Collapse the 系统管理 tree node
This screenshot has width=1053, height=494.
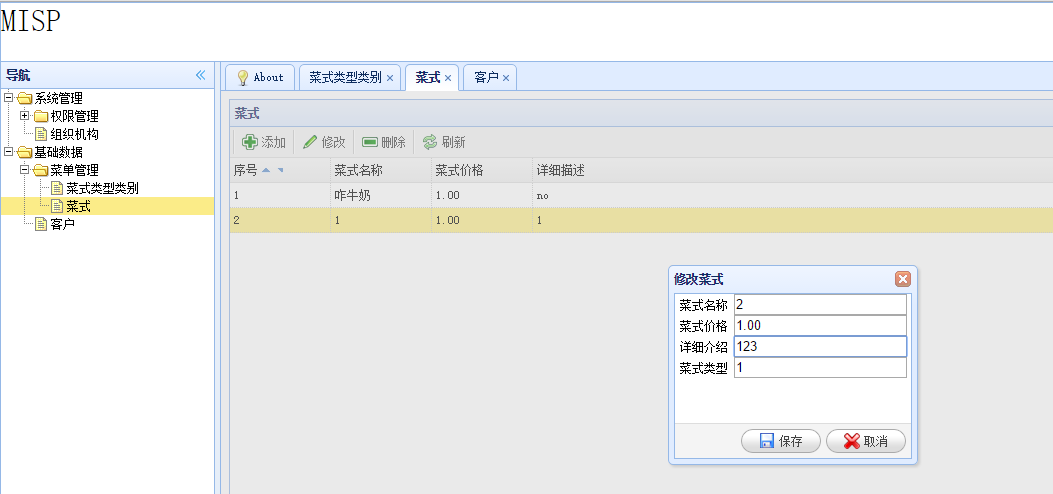tap(9, 98)
